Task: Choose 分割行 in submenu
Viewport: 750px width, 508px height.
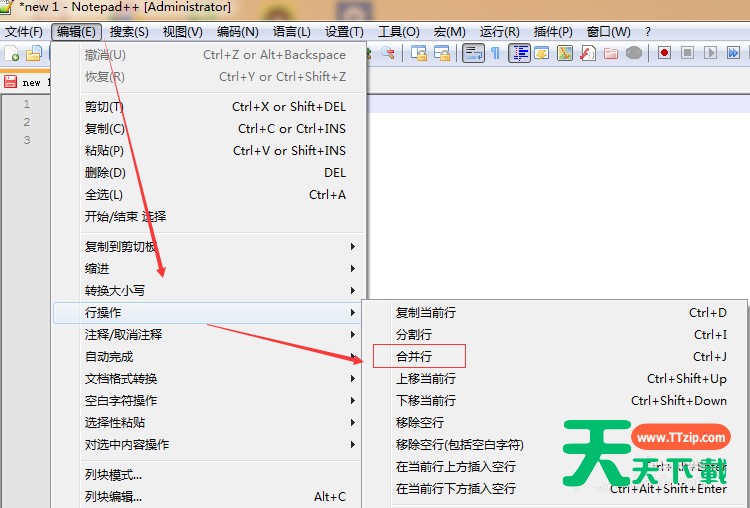Action: [x=554, y=335]
